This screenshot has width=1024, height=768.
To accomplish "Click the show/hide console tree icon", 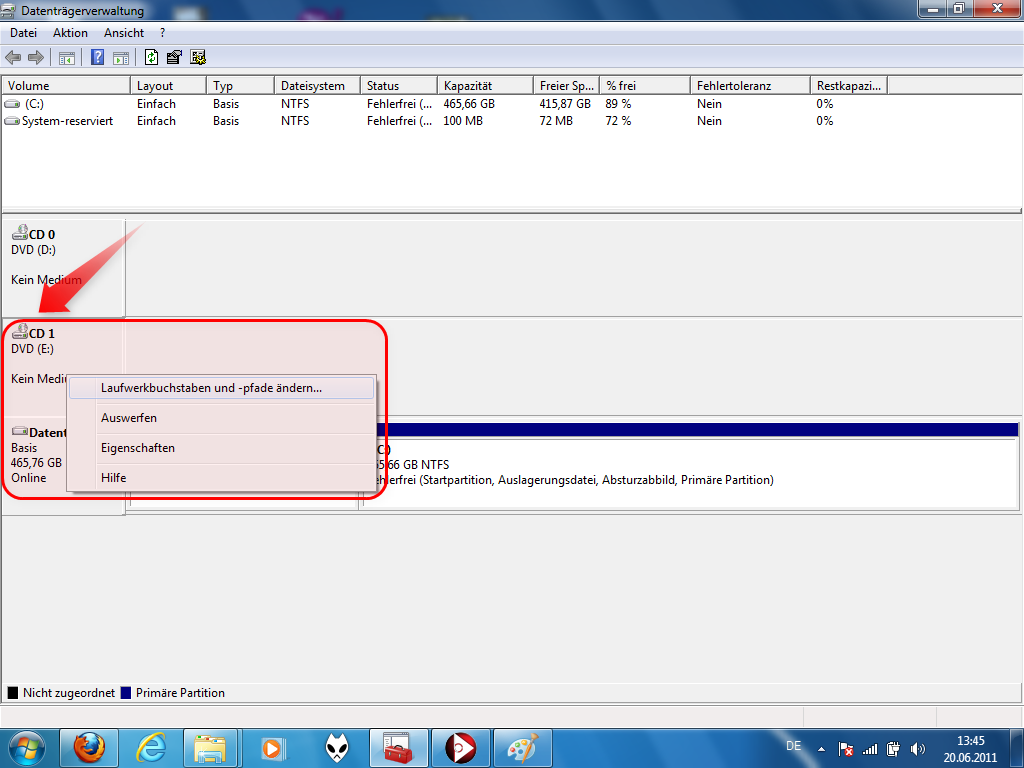I will (66, 57).
